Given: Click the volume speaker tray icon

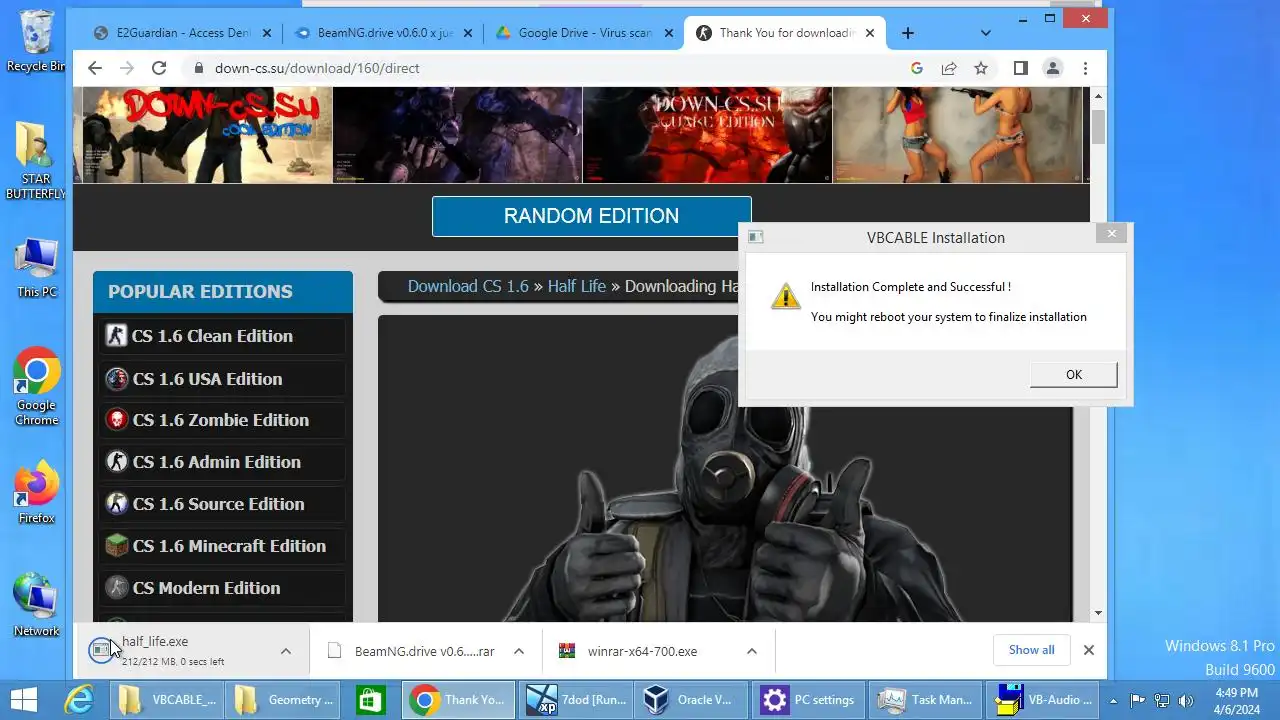Looking at the screenshot, I should pyautogui.click(x=1186, y=700).
